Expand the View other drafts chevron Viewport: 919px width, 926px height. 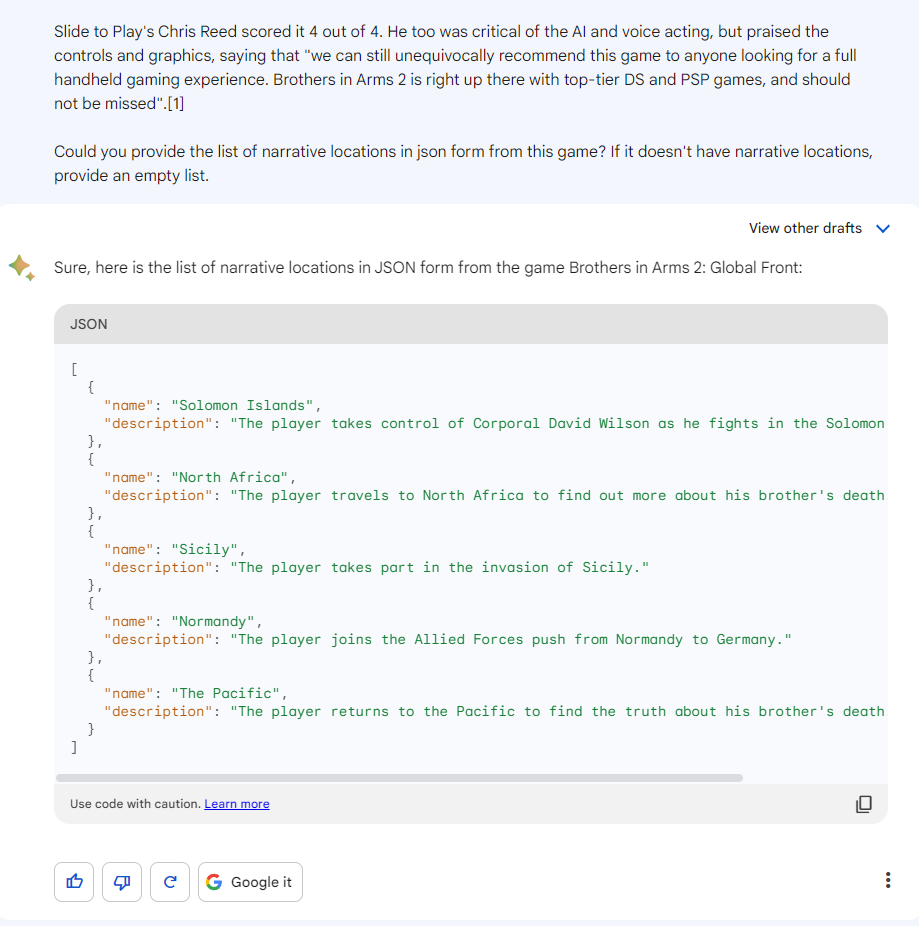(x=882, y=229)
